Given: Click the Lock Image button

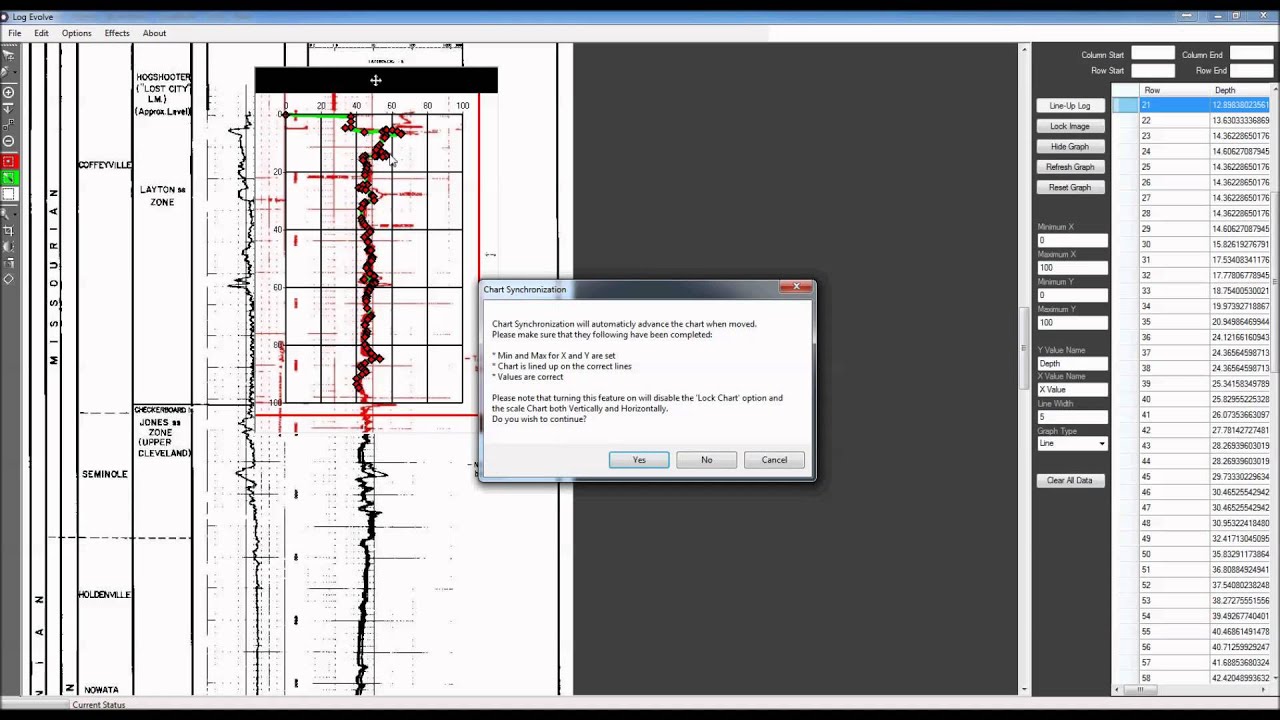Looking at the screenshot, I should tap(1070, 126).
